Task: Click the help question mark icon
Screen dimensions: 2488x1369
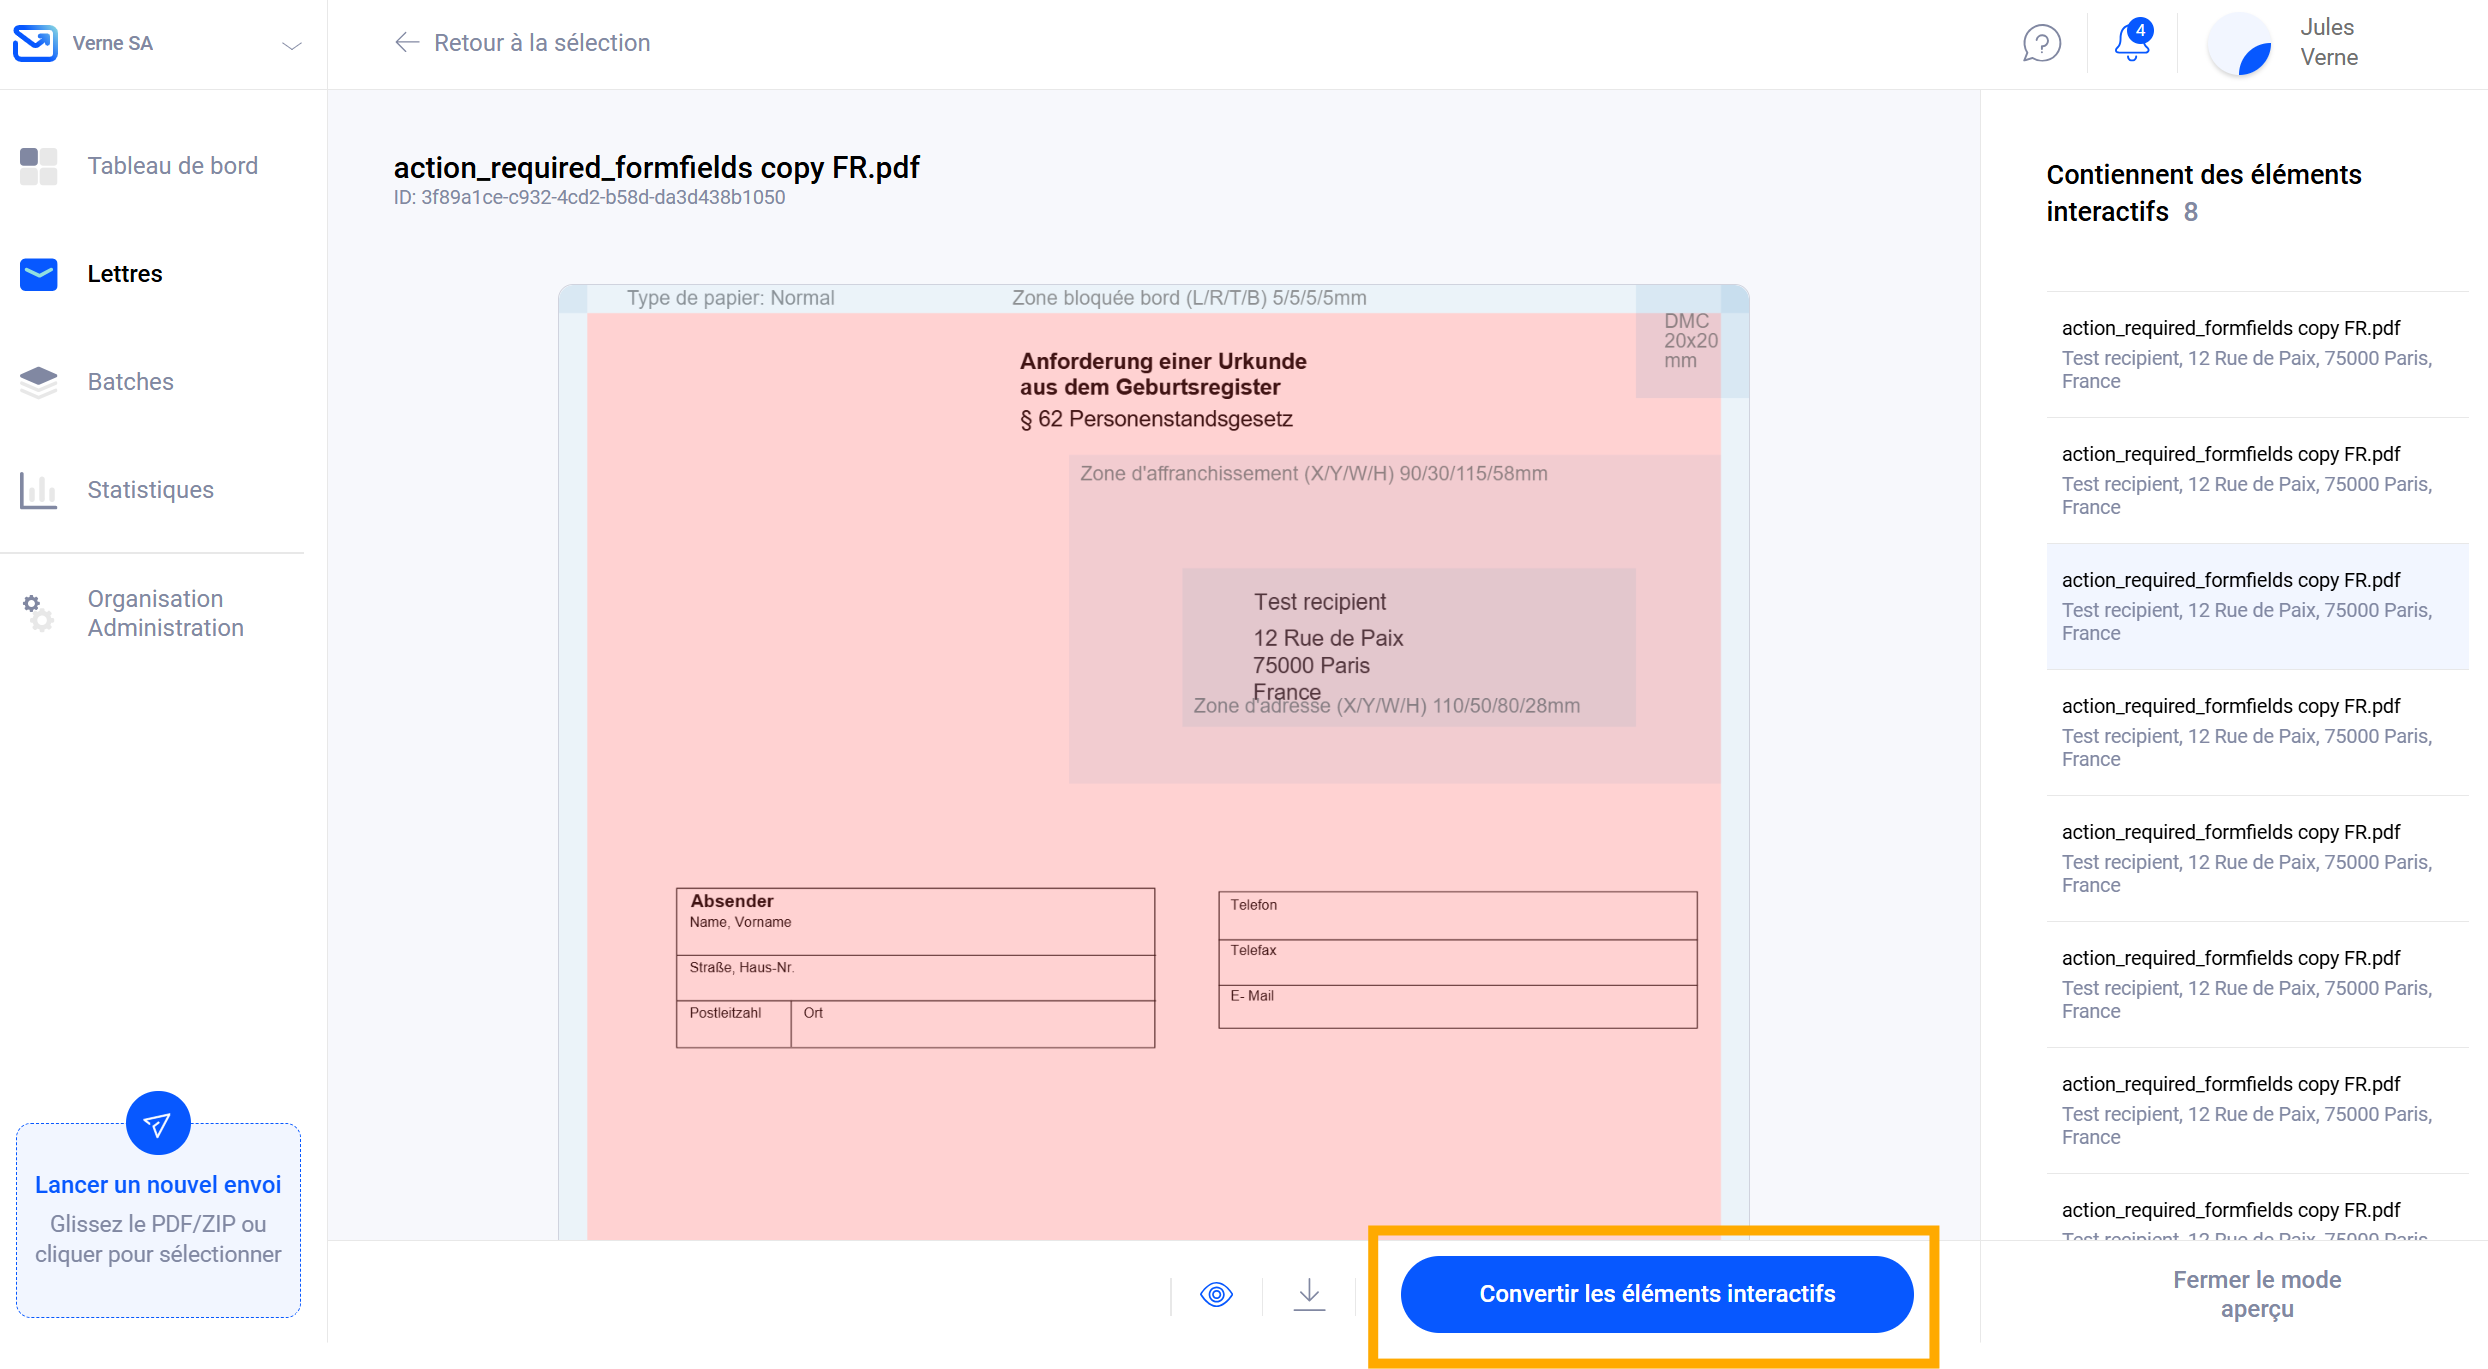Action: pyautogui.click(x=2041, y=44)
